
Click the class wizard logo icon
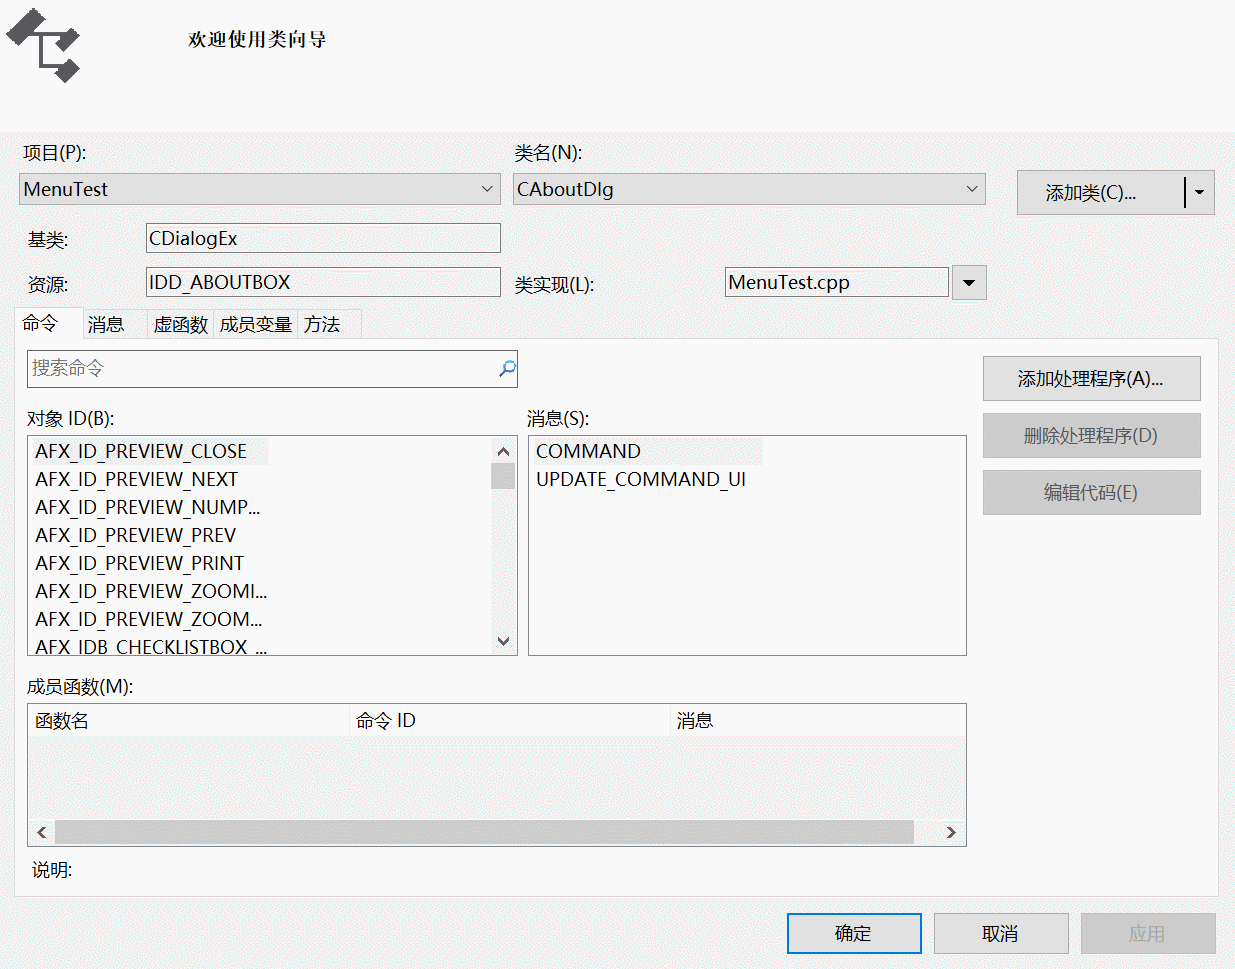coord(43,46)
